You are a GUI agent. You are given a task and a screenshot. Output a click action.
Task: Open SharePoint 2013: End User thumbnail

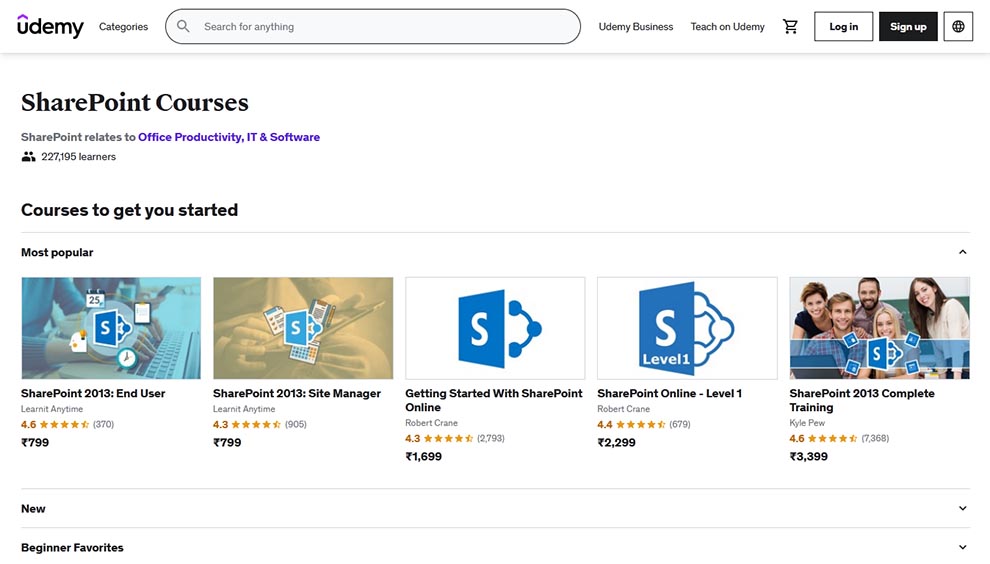pos(111,328)
